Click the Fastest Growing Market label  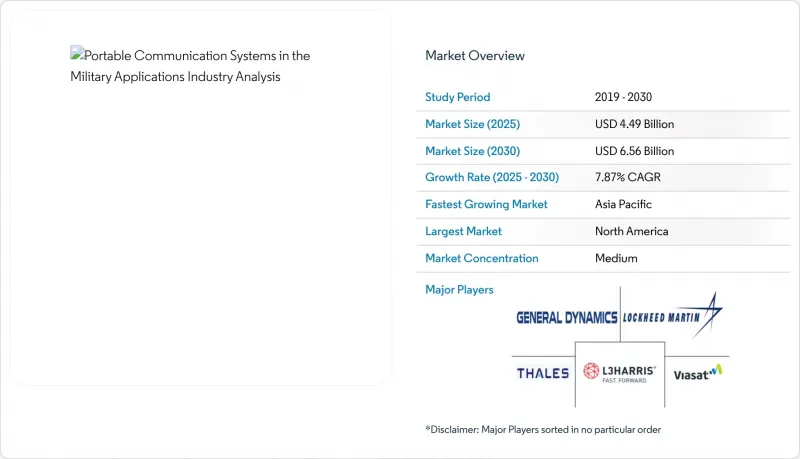click(486, 204)
